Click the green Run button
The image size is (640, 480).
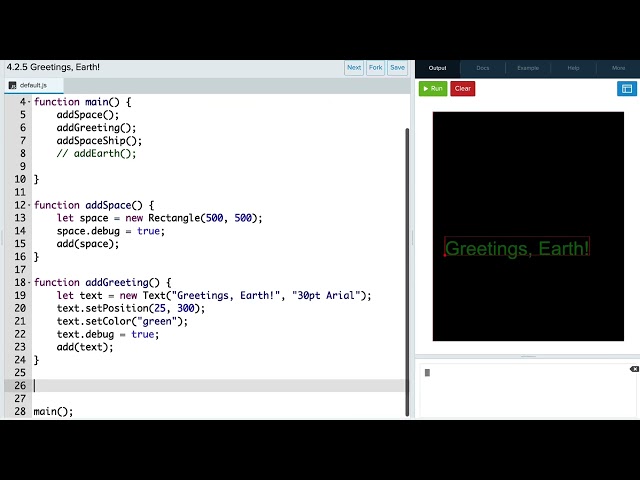[x=433, y=89]
